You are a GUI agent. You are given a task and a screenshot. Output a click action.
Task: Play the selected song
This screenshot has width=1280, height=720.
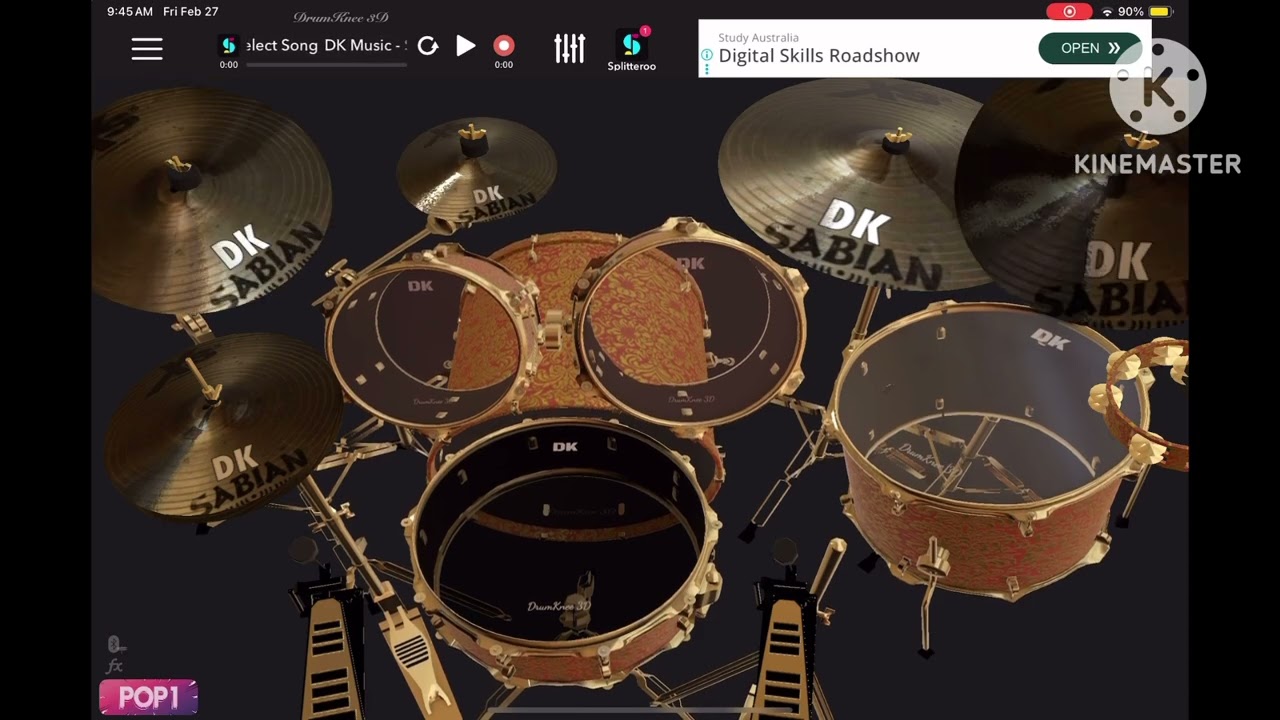tap(466, 45)
